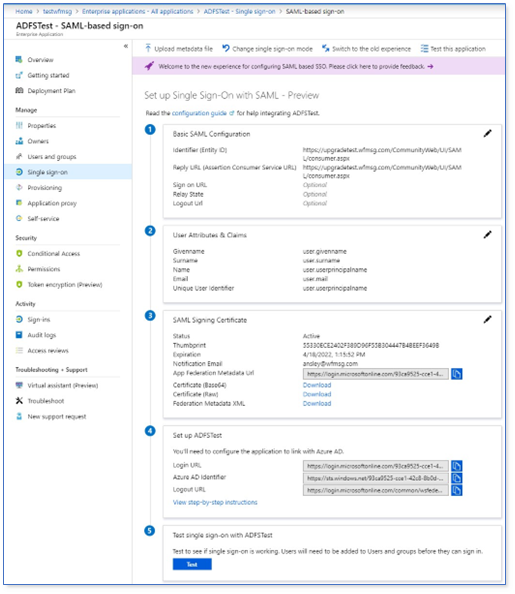Open Test this application in toolbar
515x594 pixels.
coord(453,48)
